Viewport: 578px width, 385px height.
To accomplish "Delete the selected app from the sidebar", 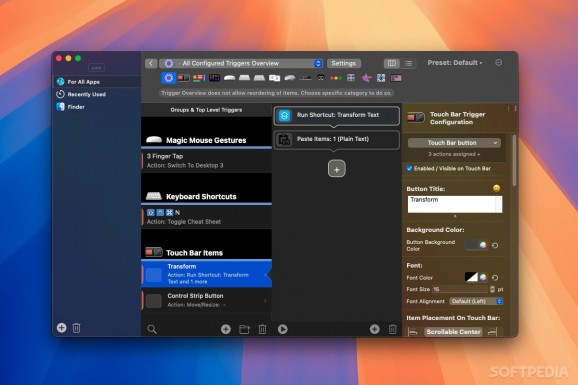I will pos(76,328).
